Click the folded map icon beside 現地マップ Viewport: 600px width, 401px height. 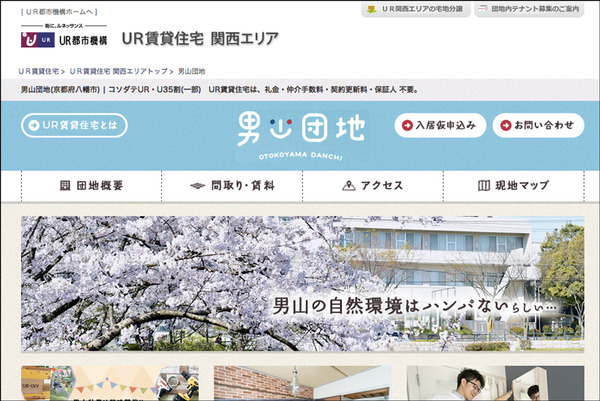point(484,186)
